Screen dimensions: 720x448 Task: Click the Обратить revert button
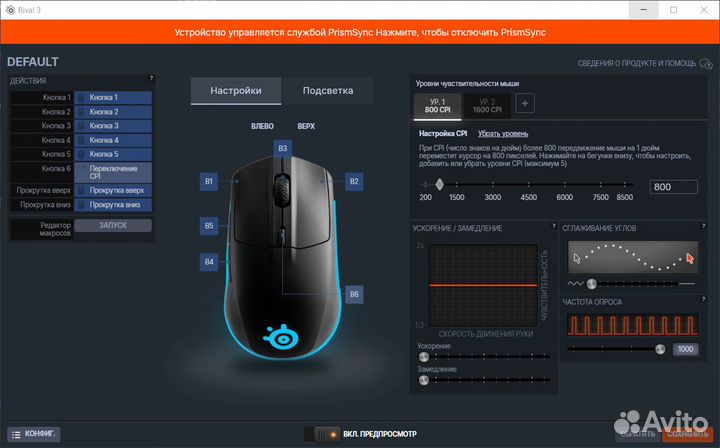click(x=638, y=434)
